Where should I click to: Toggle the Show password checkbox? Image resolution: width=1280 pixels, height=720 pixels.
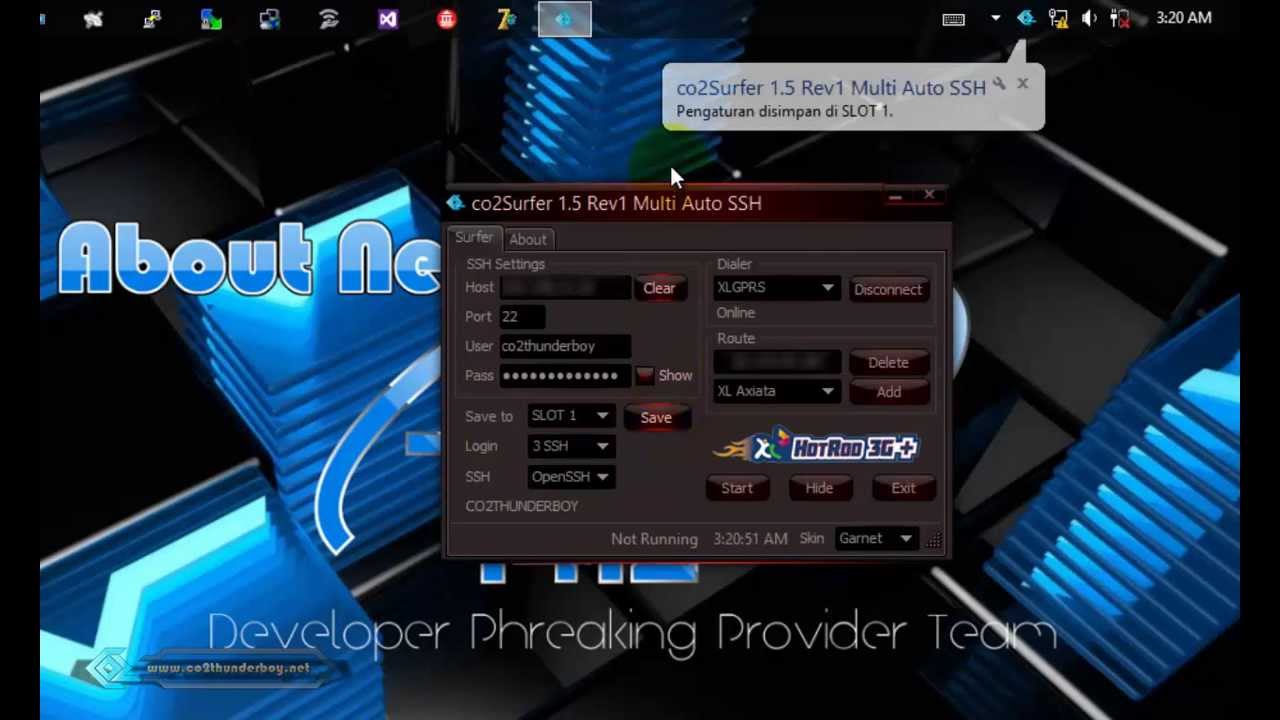645,375
